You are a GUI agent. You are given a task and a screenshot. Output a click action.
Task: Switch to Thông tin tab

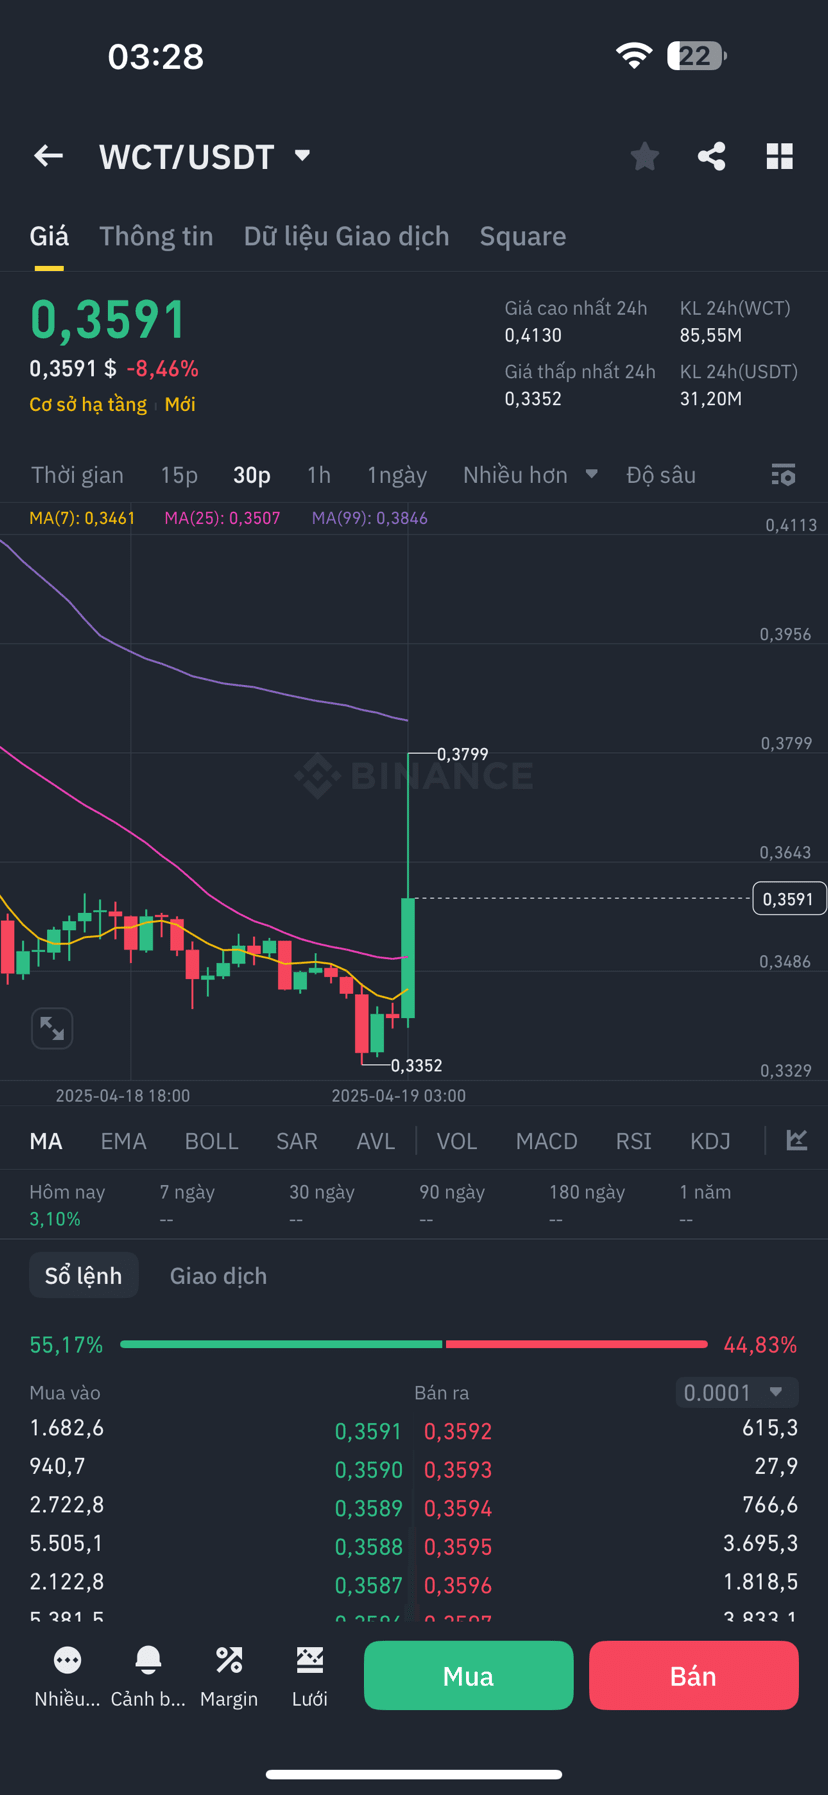tap(156, 236)
